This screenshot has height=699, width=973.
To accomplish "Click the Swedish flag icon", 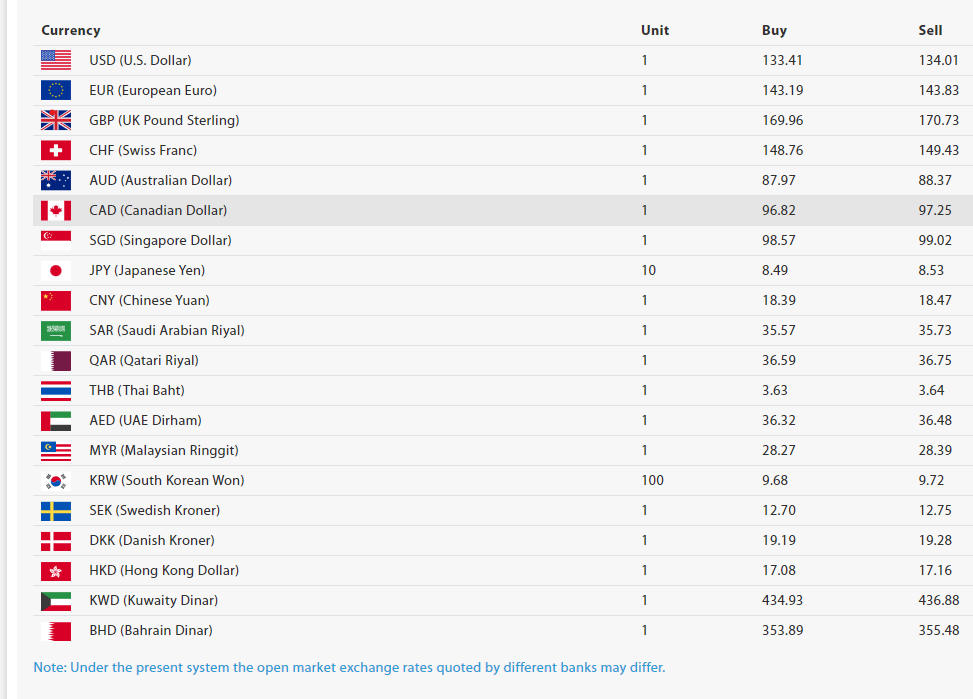I will (56, 510).
